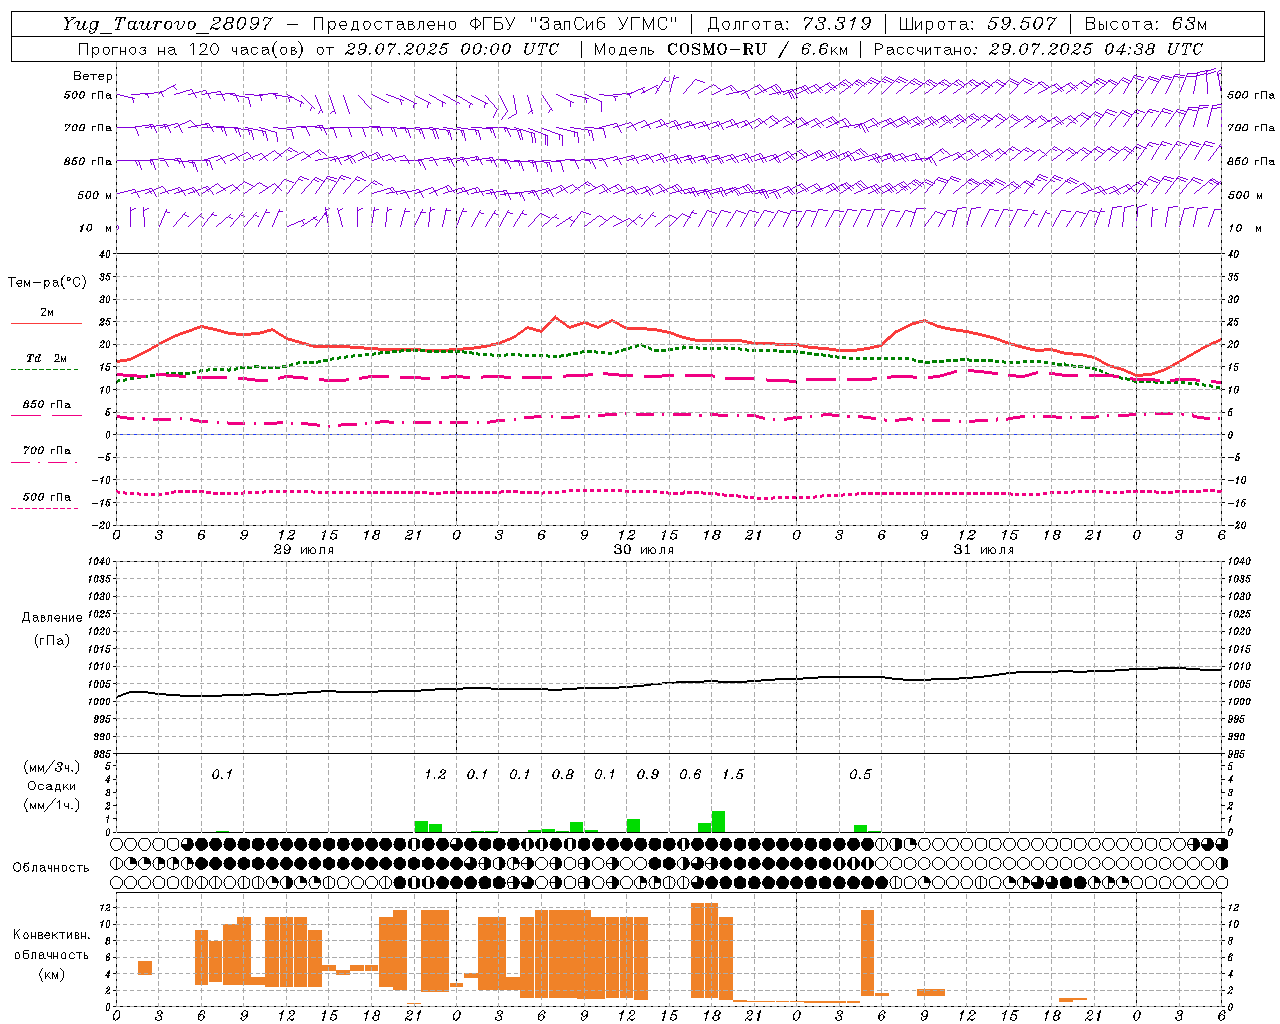Click the 0.6 precipitation total
Image resolution: width=1280 pixels, height=1024 pixels.
690,774
